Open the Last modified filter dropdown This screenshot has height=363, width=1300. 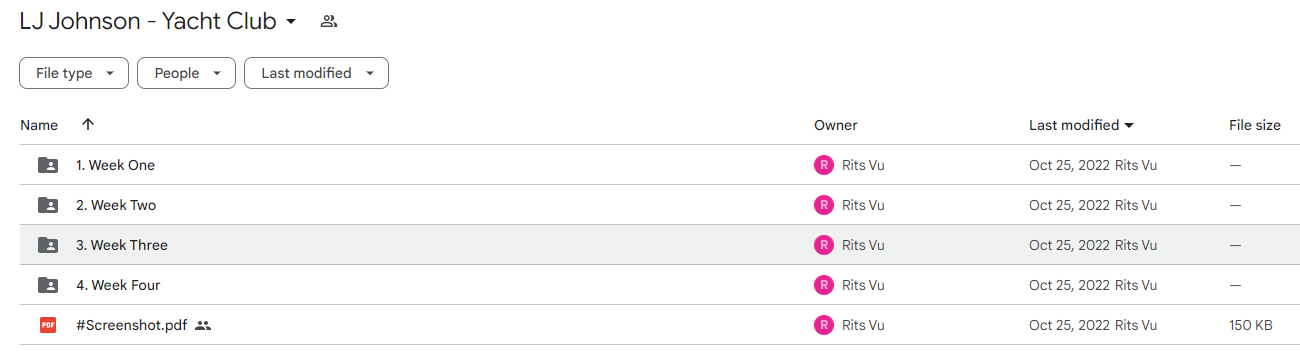[x=316, y=73]
